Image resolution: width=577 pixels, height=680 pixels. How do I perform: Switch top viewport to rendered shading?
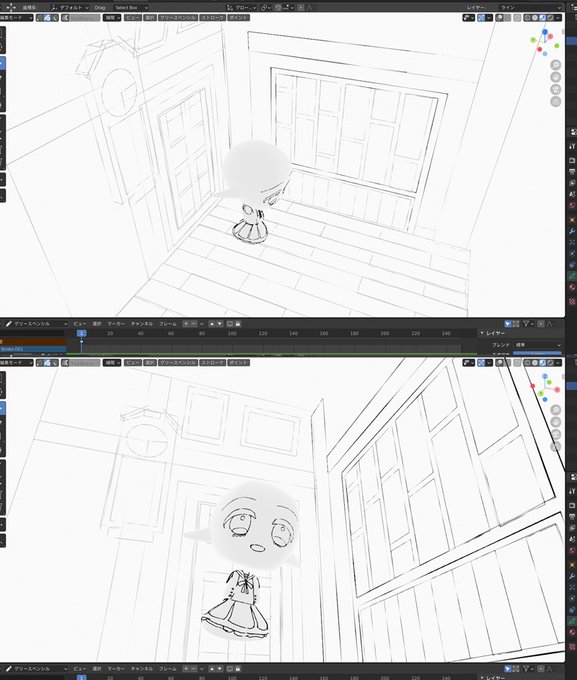[550, 18]
